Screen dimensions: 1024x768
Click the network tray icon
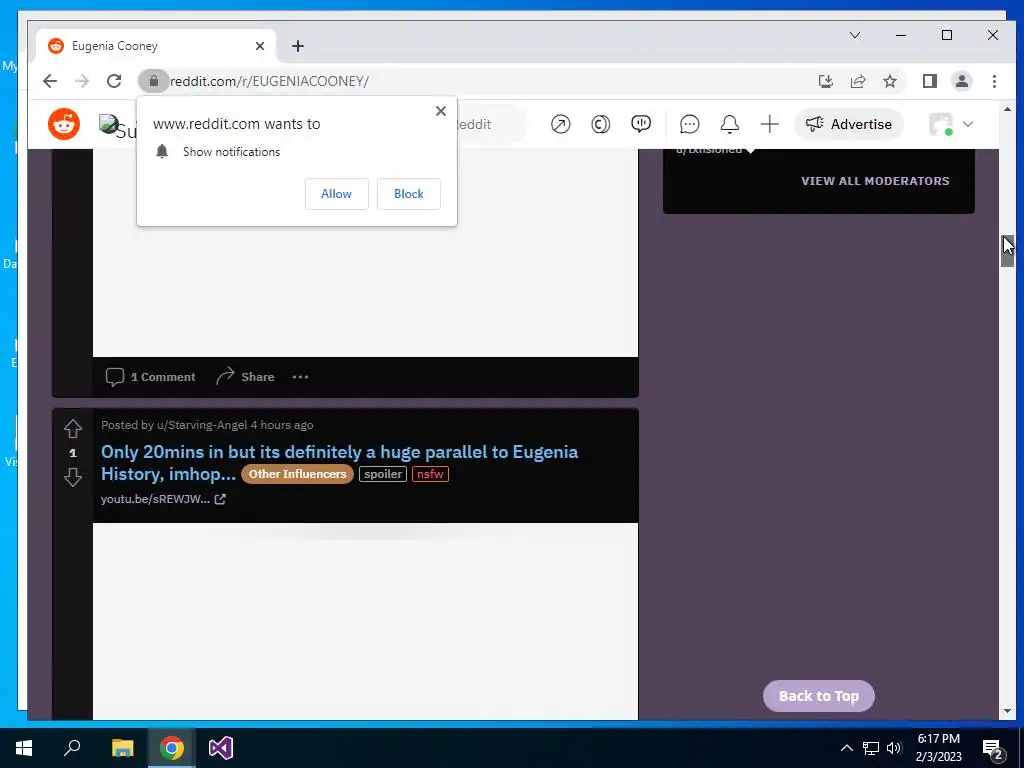(871, 748)
